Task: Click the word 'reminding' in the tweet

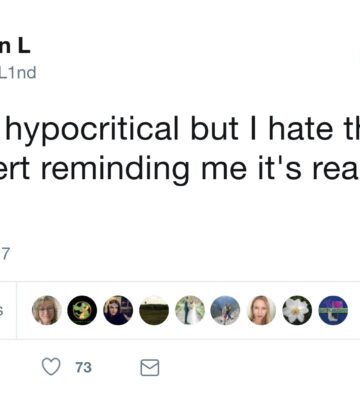Action: point(115,169)
